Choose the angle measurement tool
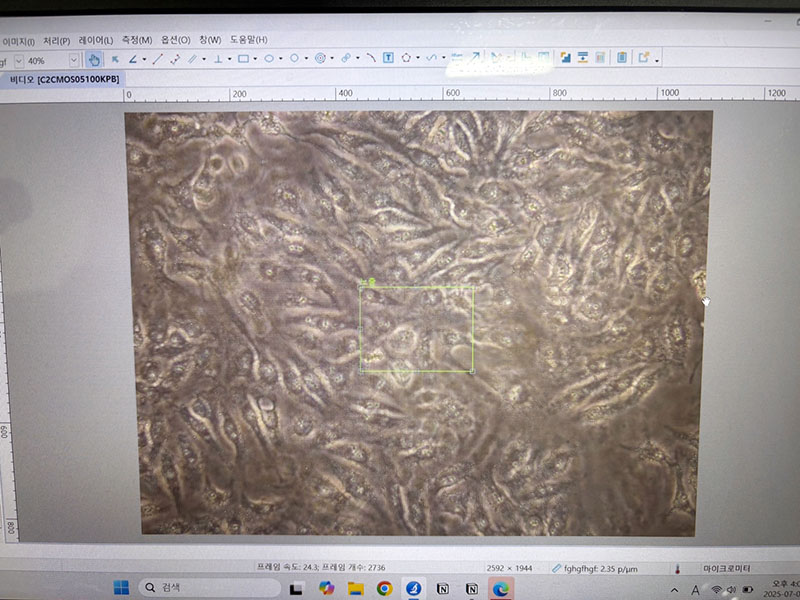800x600 pixels. (x=133, y=59)
